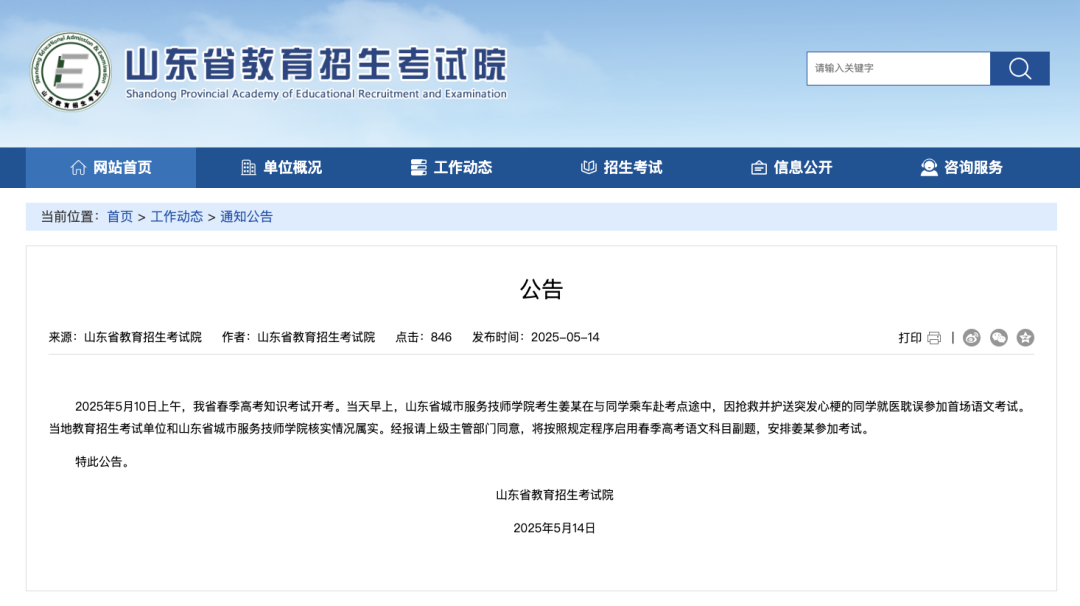Viewport: 1080px width, 606px height.
Task: Click the 特此公告。 closing line
Action: [x=103, y=462]
